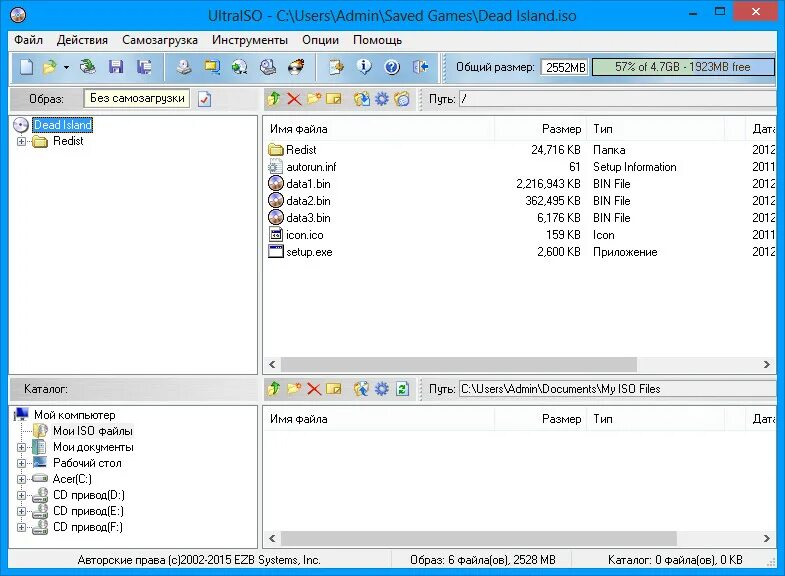Click the Convert image format icon
This screenshot has height=576, width=785.
(x=212, y=67)
